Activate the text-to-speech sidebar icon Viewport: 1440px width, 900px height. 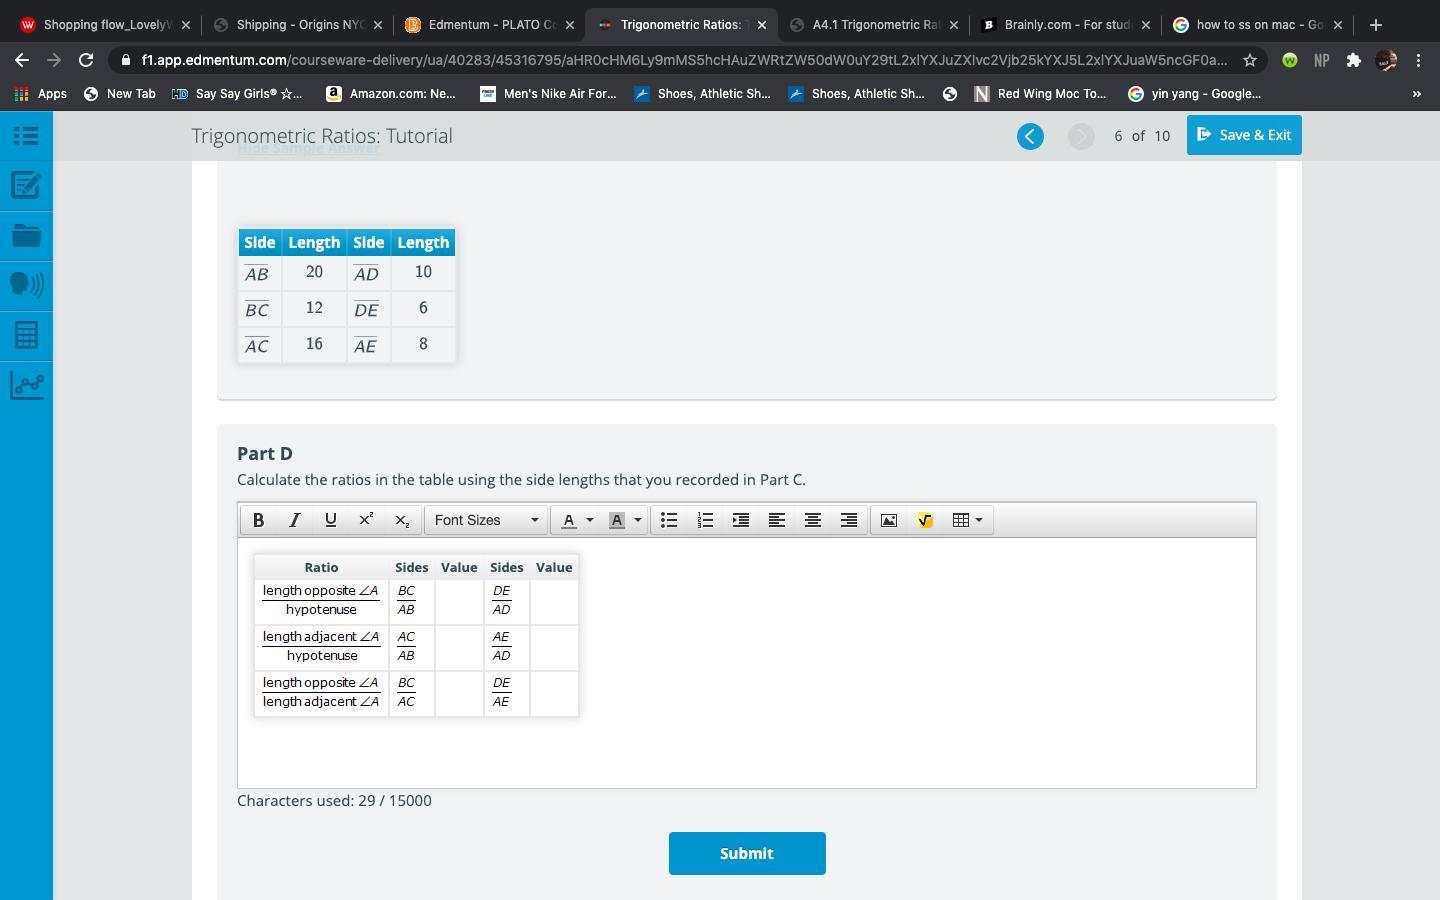pos(26,285)
